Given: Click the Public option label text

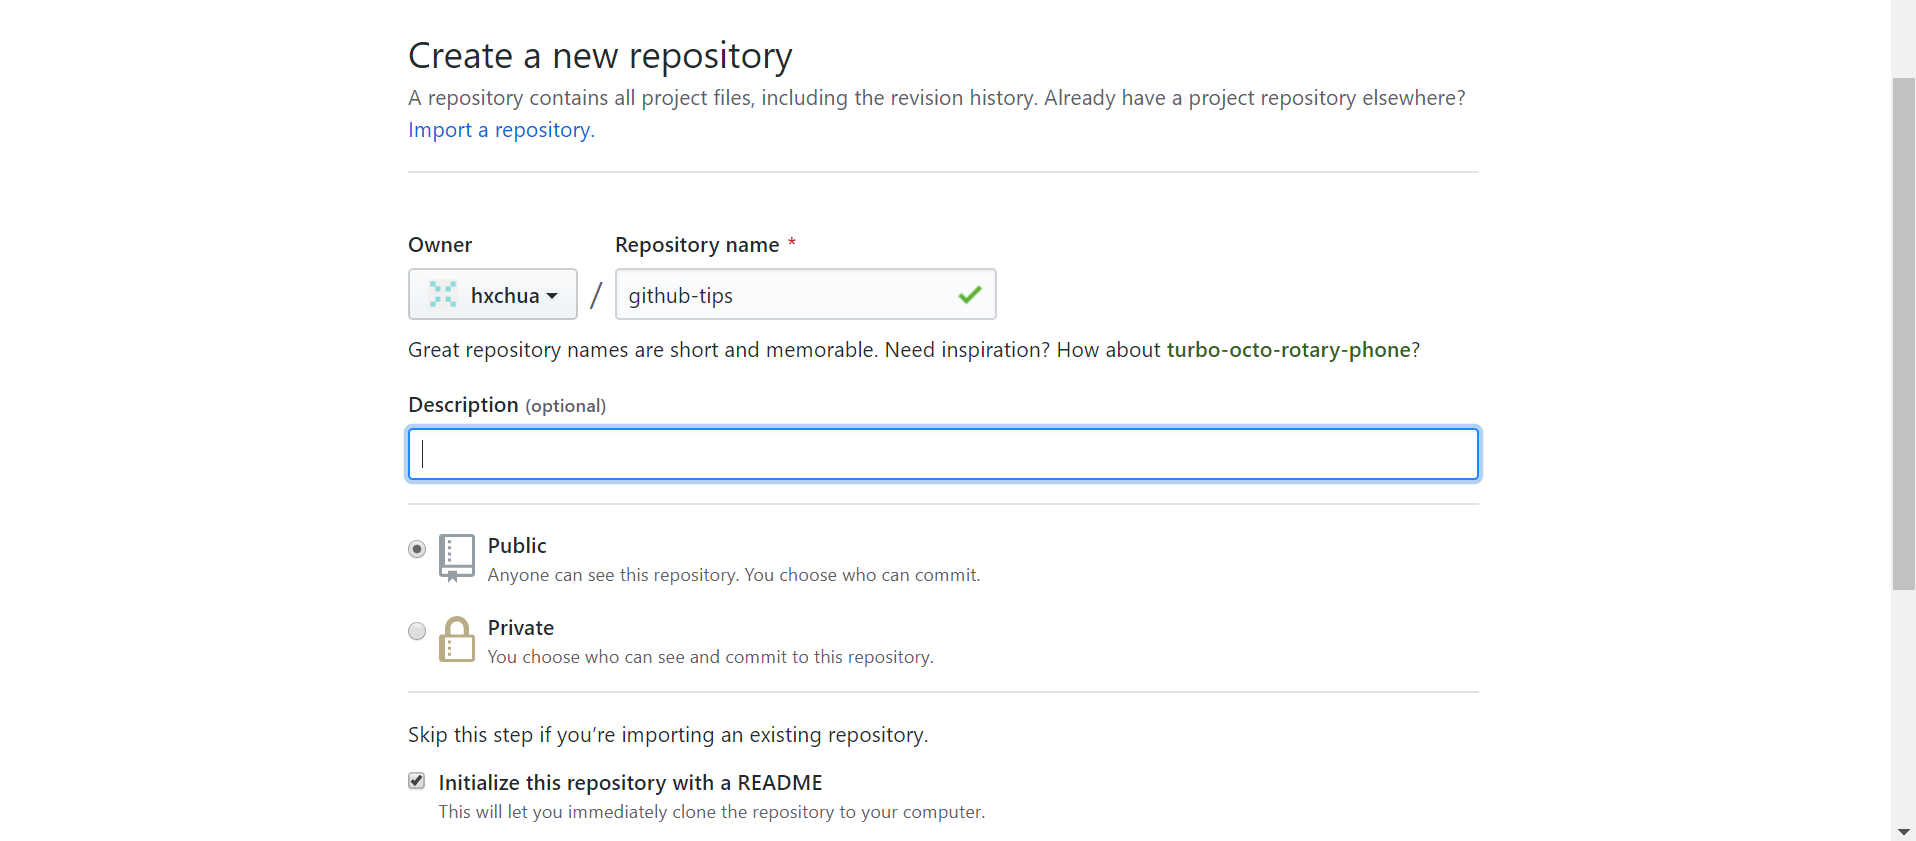Looking at the screenshot, I should click(517, 546).
